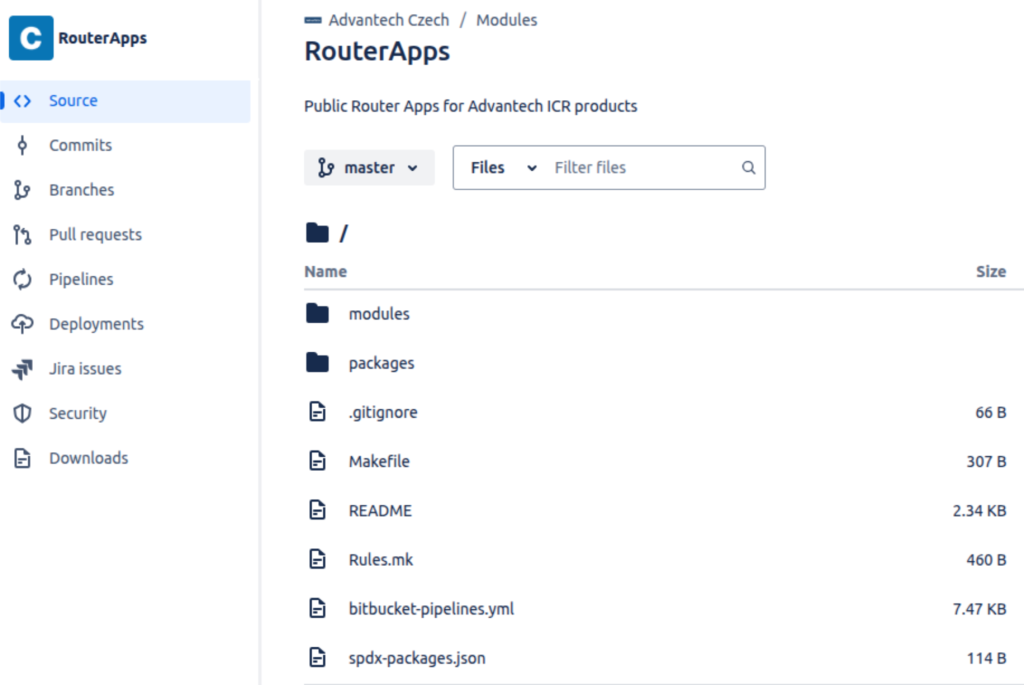This screenshot has width=1024, height=685.
Task: Click the search magnifier in Filter files
Action: 748,168
